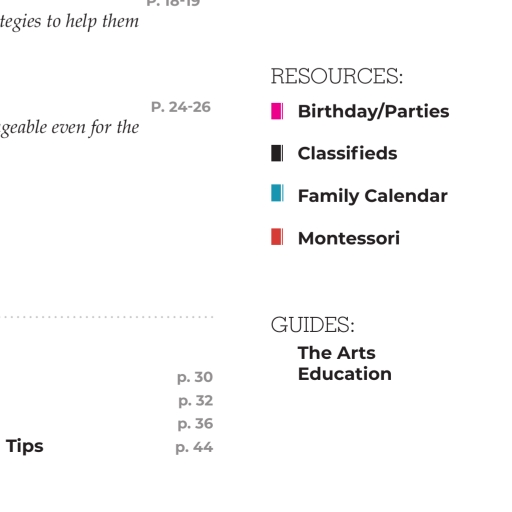
Task: Go to page reference p. 32
Action: 195,401
